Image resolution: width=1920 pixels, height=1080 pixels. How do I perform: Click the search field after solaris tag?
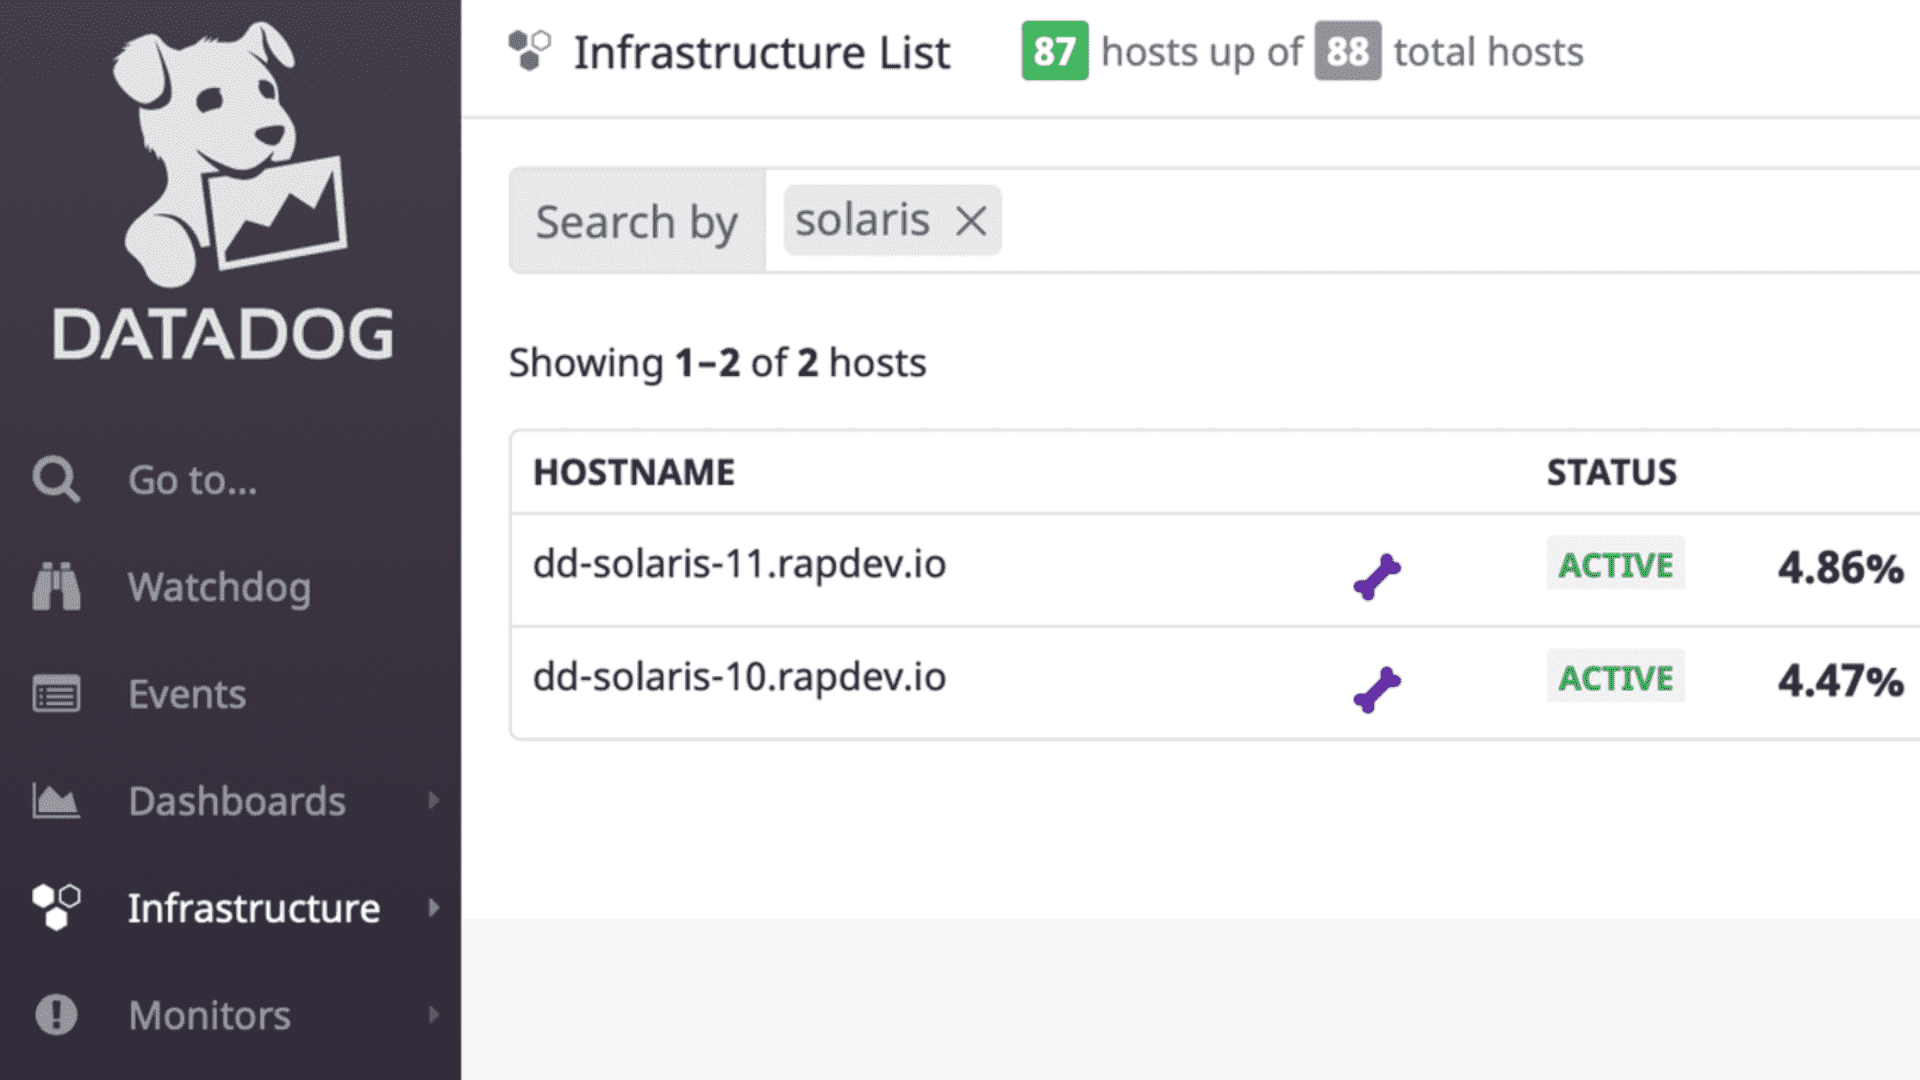click(x=1460, y=220)
